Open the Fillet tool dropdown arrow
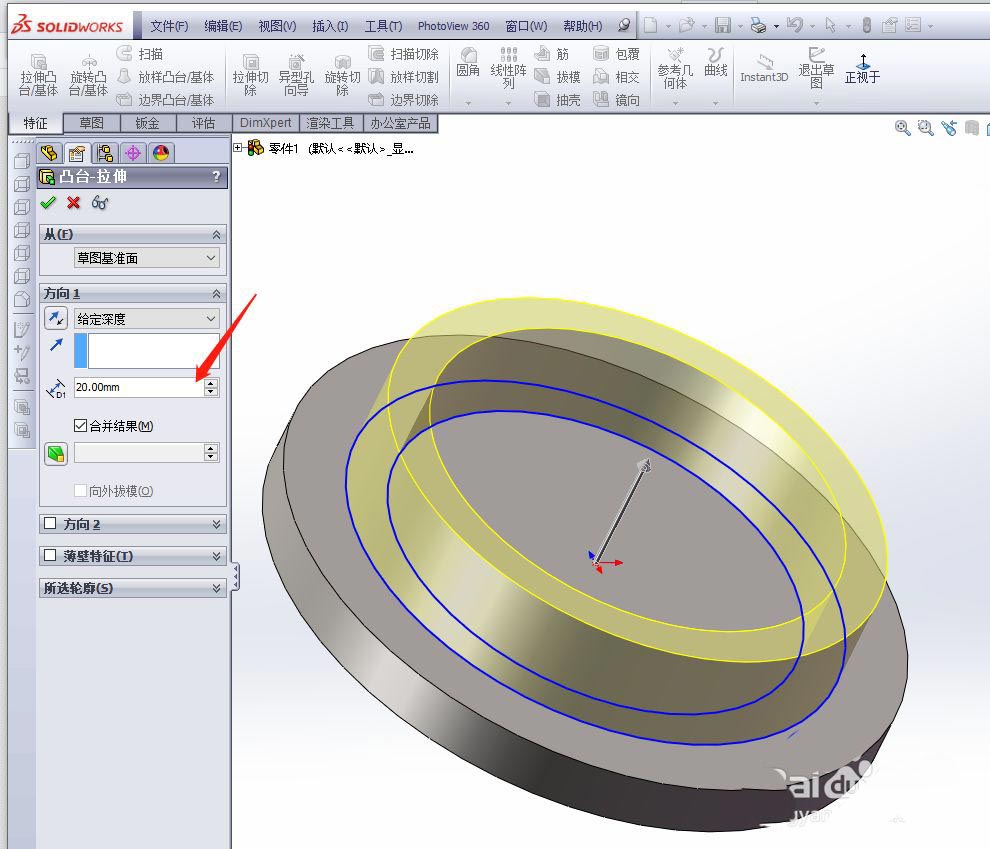Image resolution: width=990 pixels, height=849 pixels. pos(468,102)
